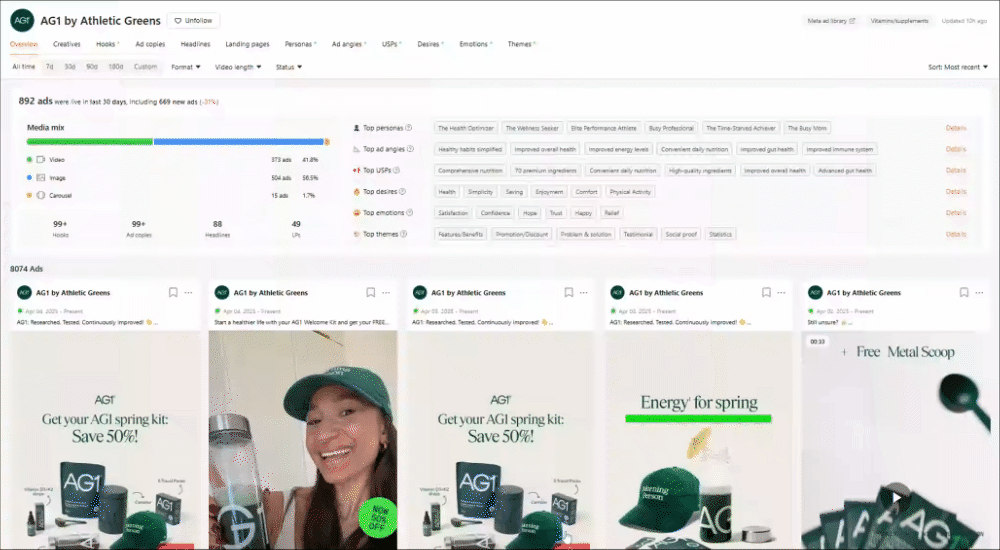The image size is (1000, 550).
Task: Click the Improved gut health angle tag
Action: pos(766,149)
